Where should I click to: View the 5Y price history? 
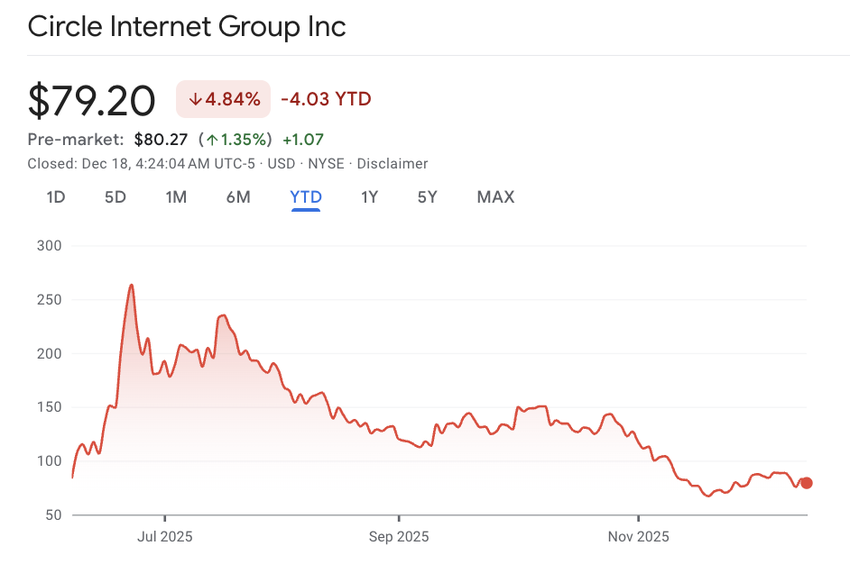pyautogui.click(x=427, y=197)
